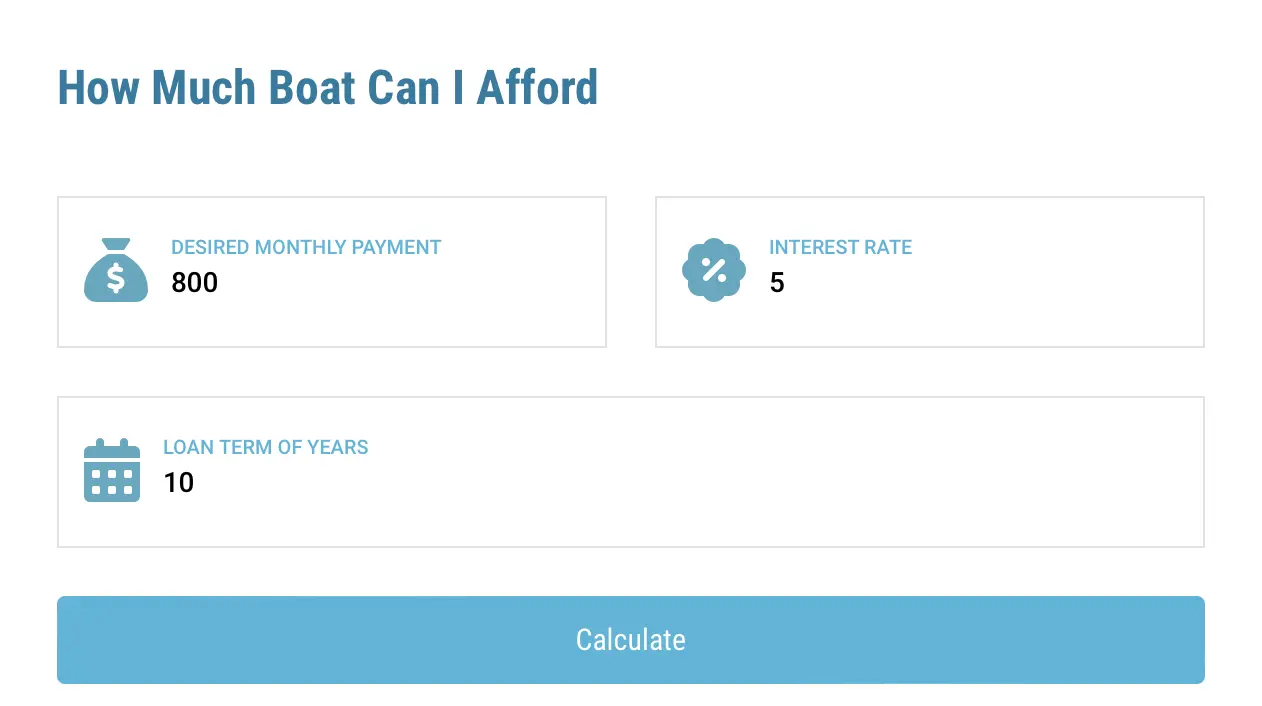1262x706 pixels.
Task: Click the icon next to Interest Rate
Action: [713, 269]
